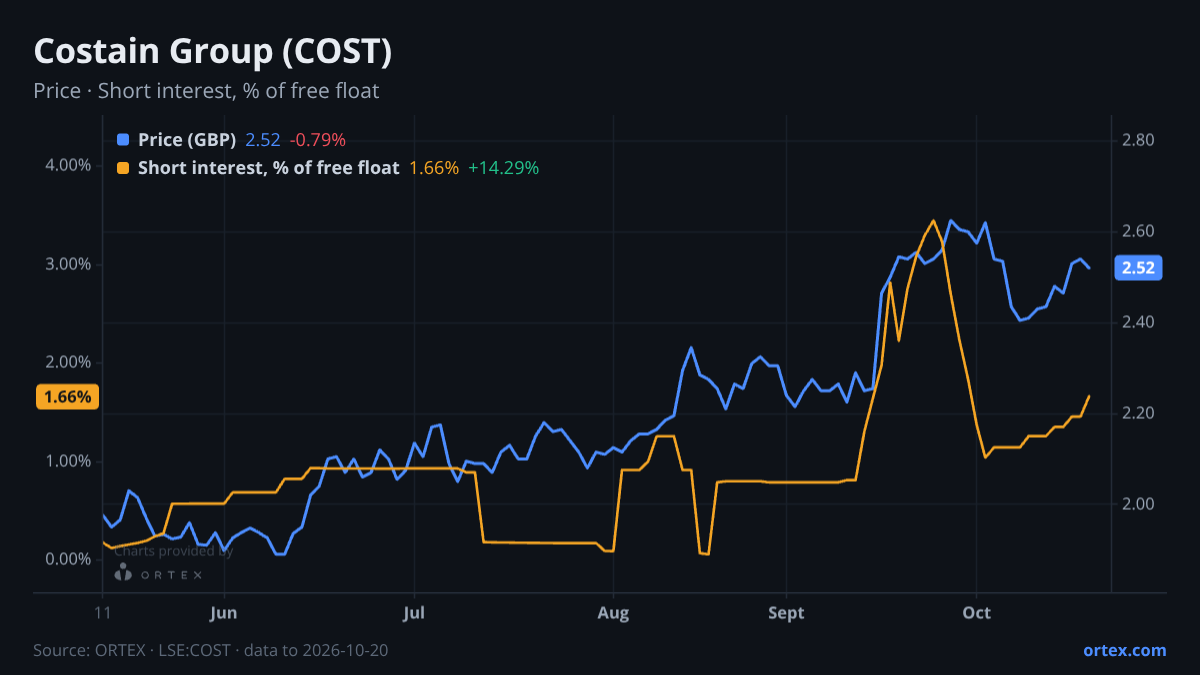1200x675 pixels.
Task: Click the Jul x-axis label
Action: click(x=414, y=613)
